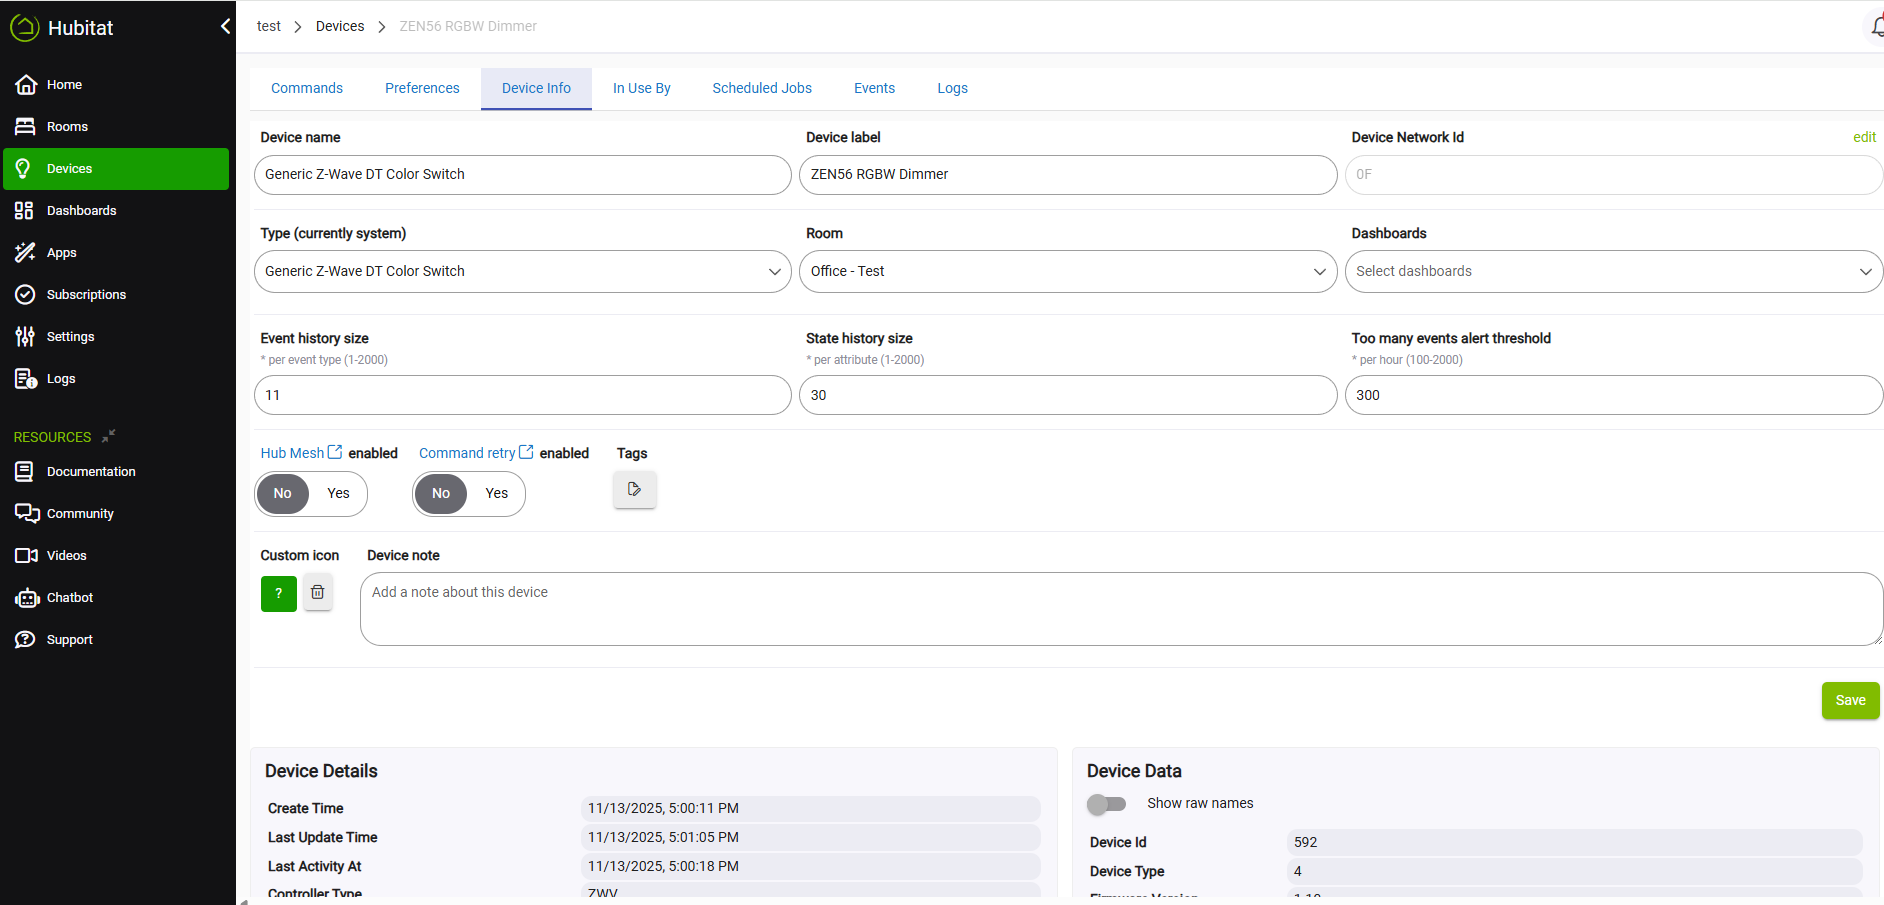The width and height of the screenshot is (1884, 905).
Task: Click the Device note text area
Action: (1120, 609)
